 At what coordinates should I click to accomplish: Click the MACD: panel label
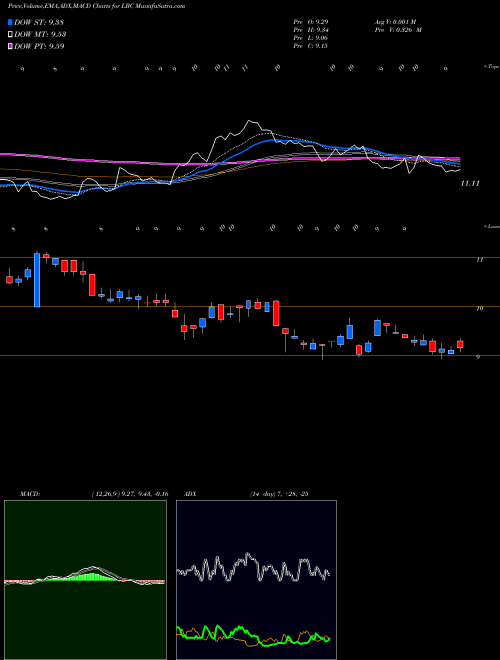(29, 494)
